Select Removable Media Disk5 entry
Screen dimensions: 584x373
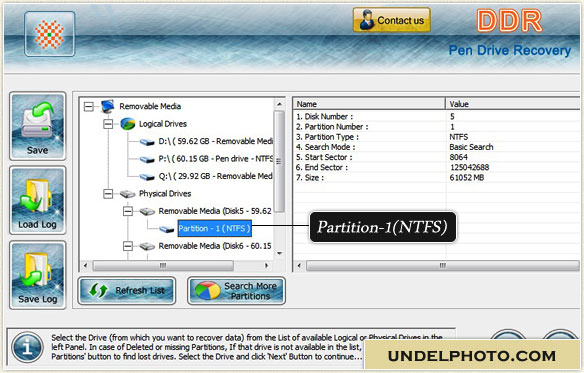coord(215,211)
